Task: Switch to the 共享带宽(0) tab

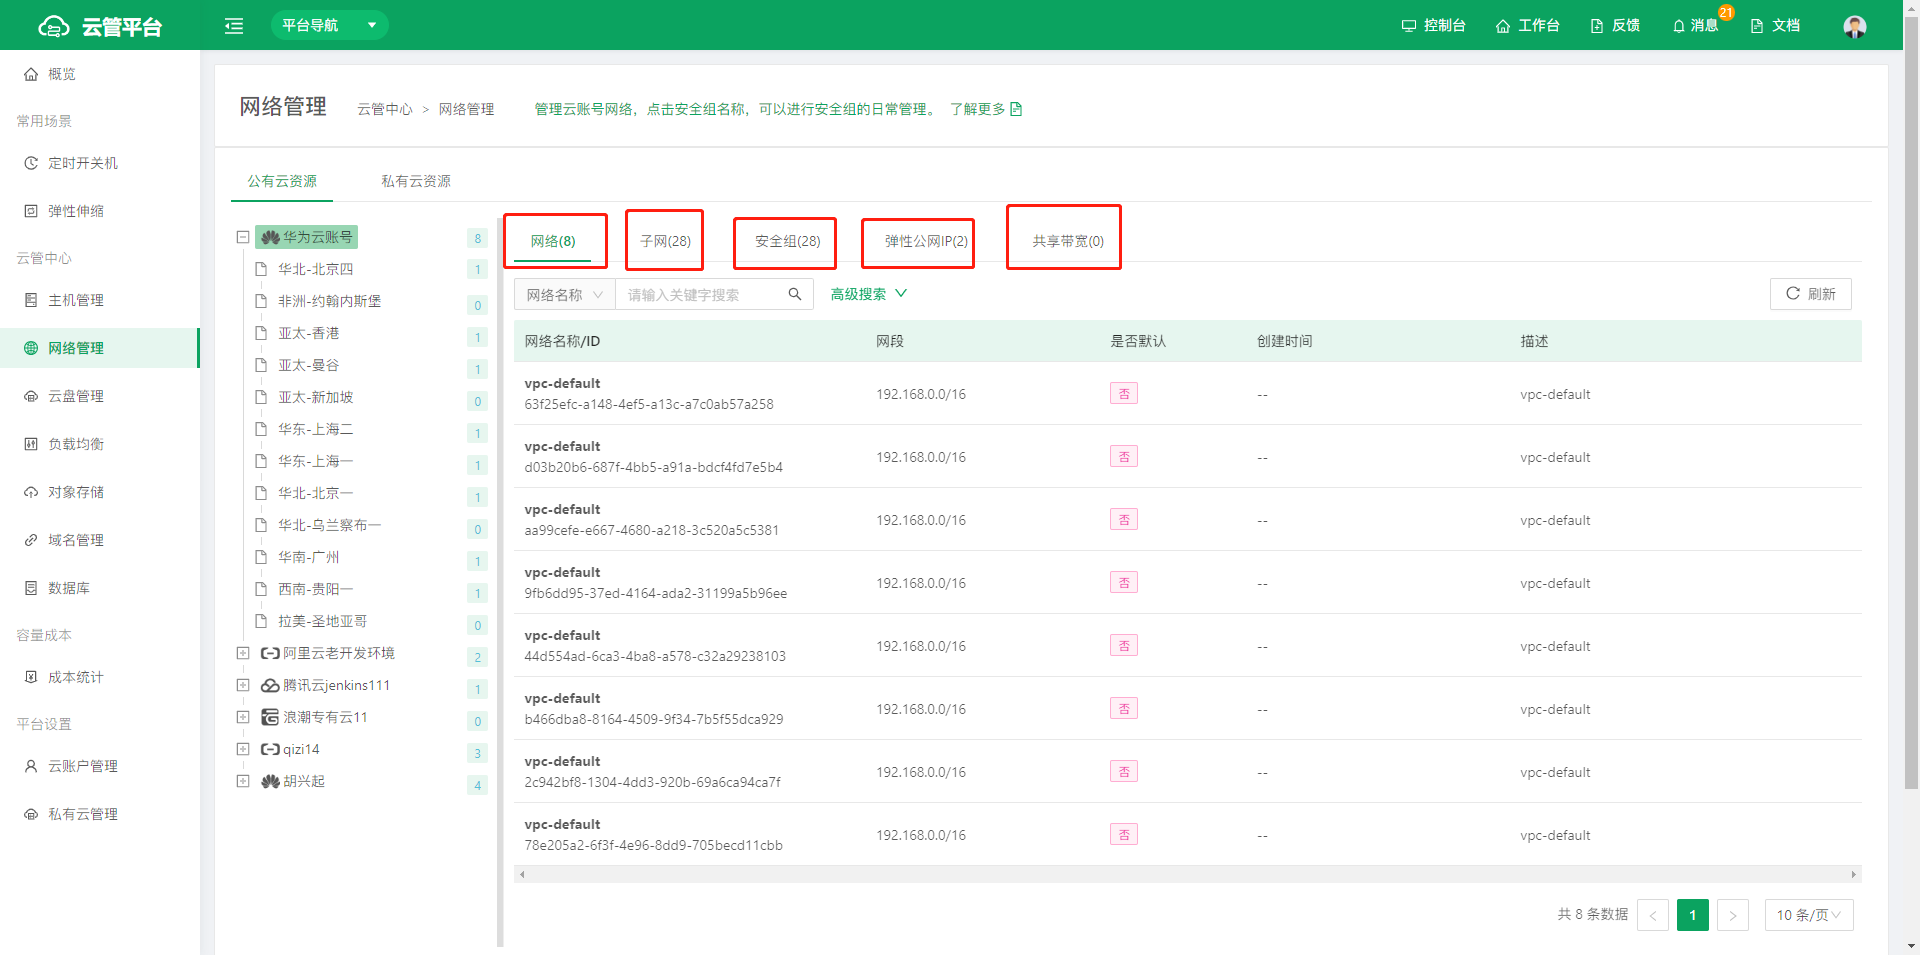Action: click(x=1068, y=241)
